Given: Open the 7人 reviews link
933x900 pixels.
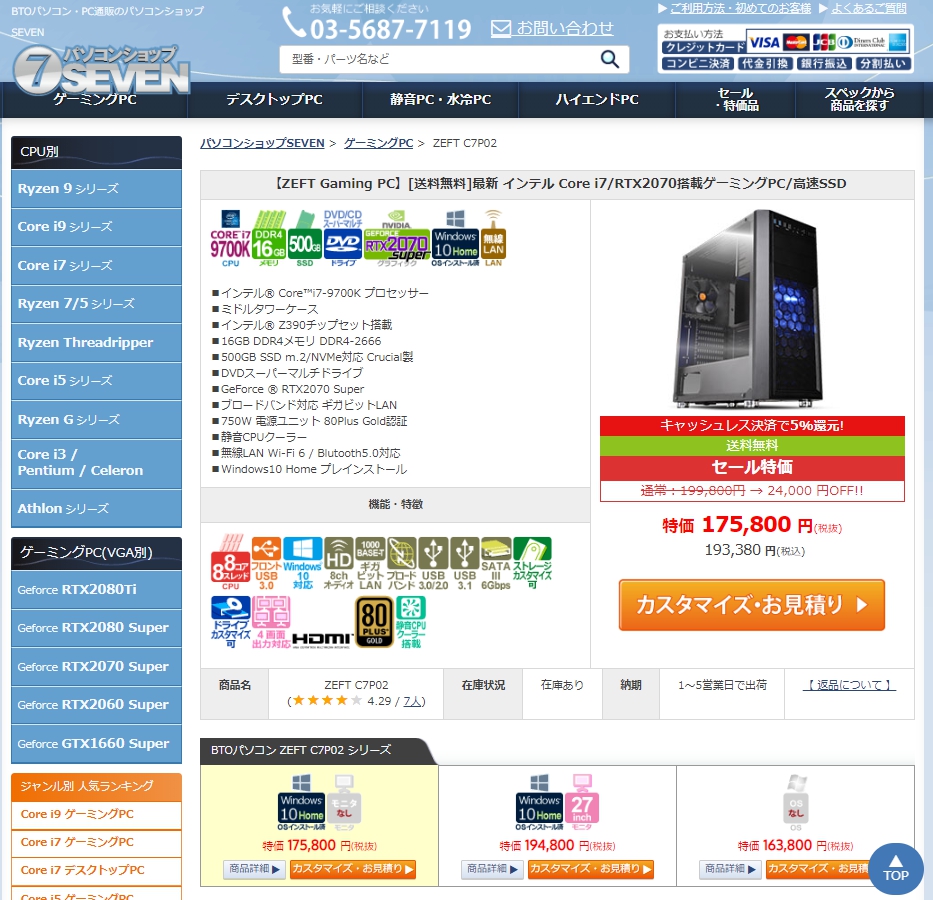Looking at the screenshot, I should click(x=412, y=701).
